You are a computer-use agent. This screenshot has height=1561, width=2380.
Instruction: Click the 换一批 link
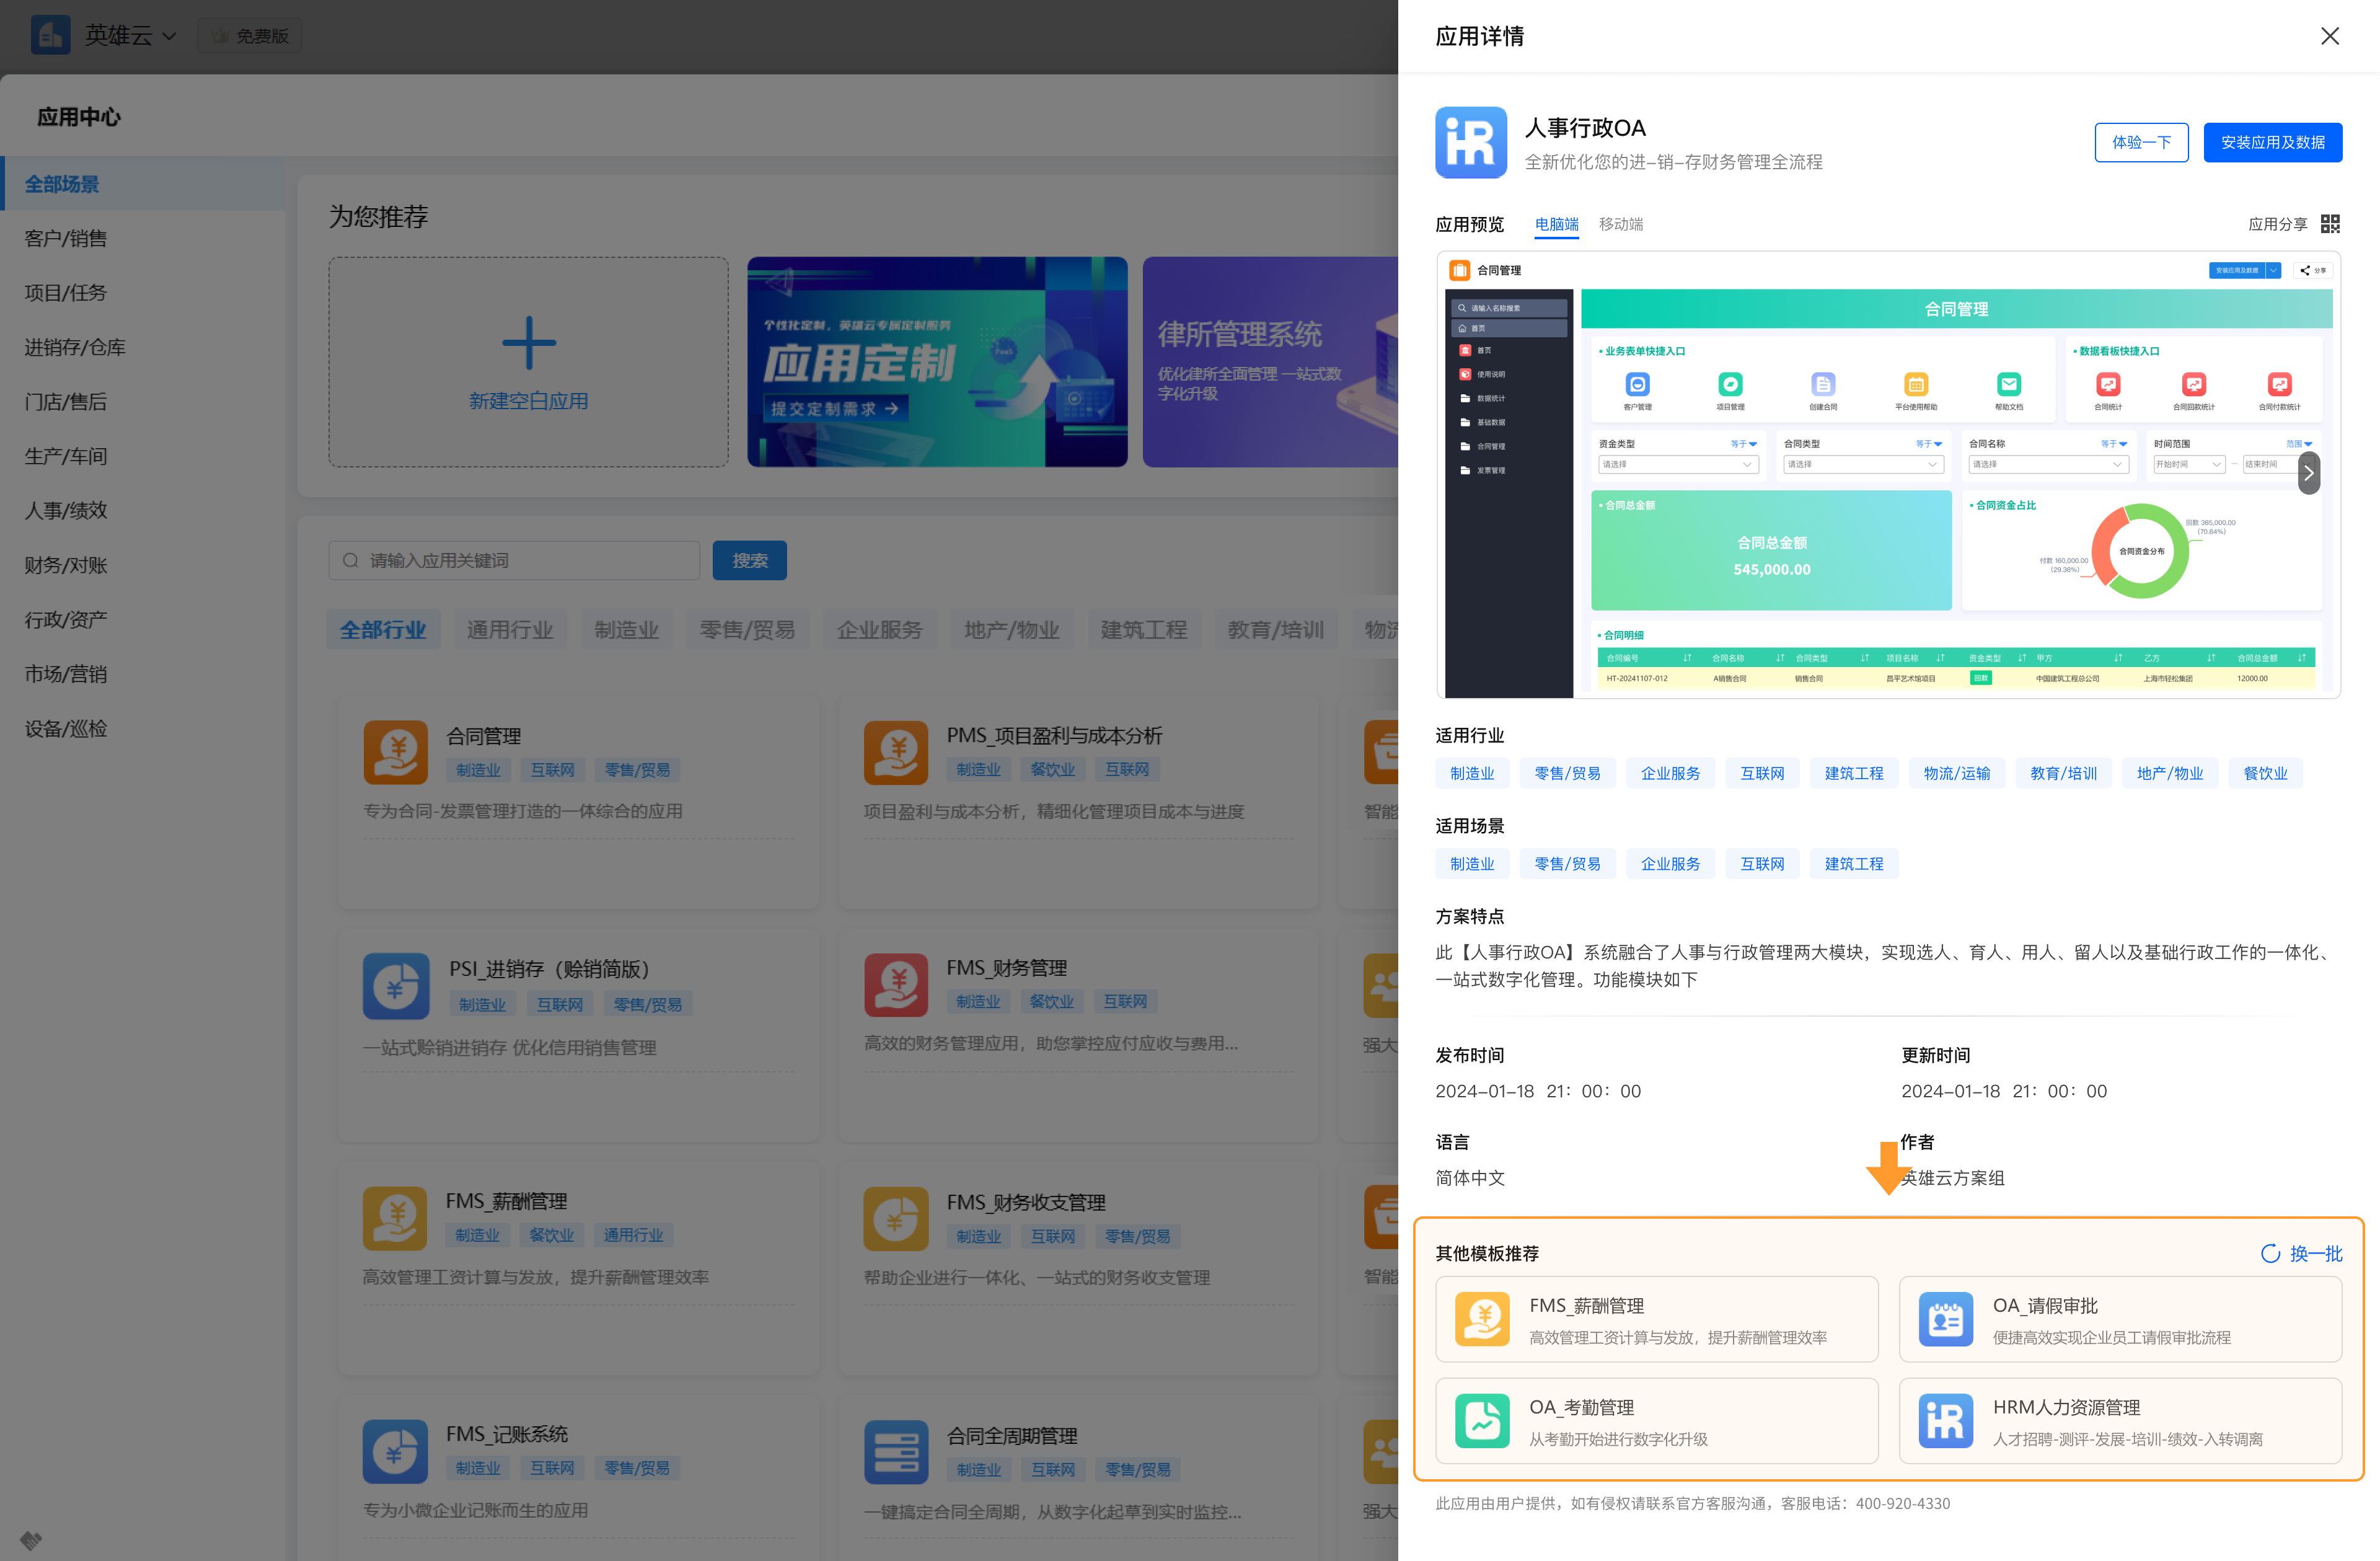pyautogui.click(x=2315, y=1253)
